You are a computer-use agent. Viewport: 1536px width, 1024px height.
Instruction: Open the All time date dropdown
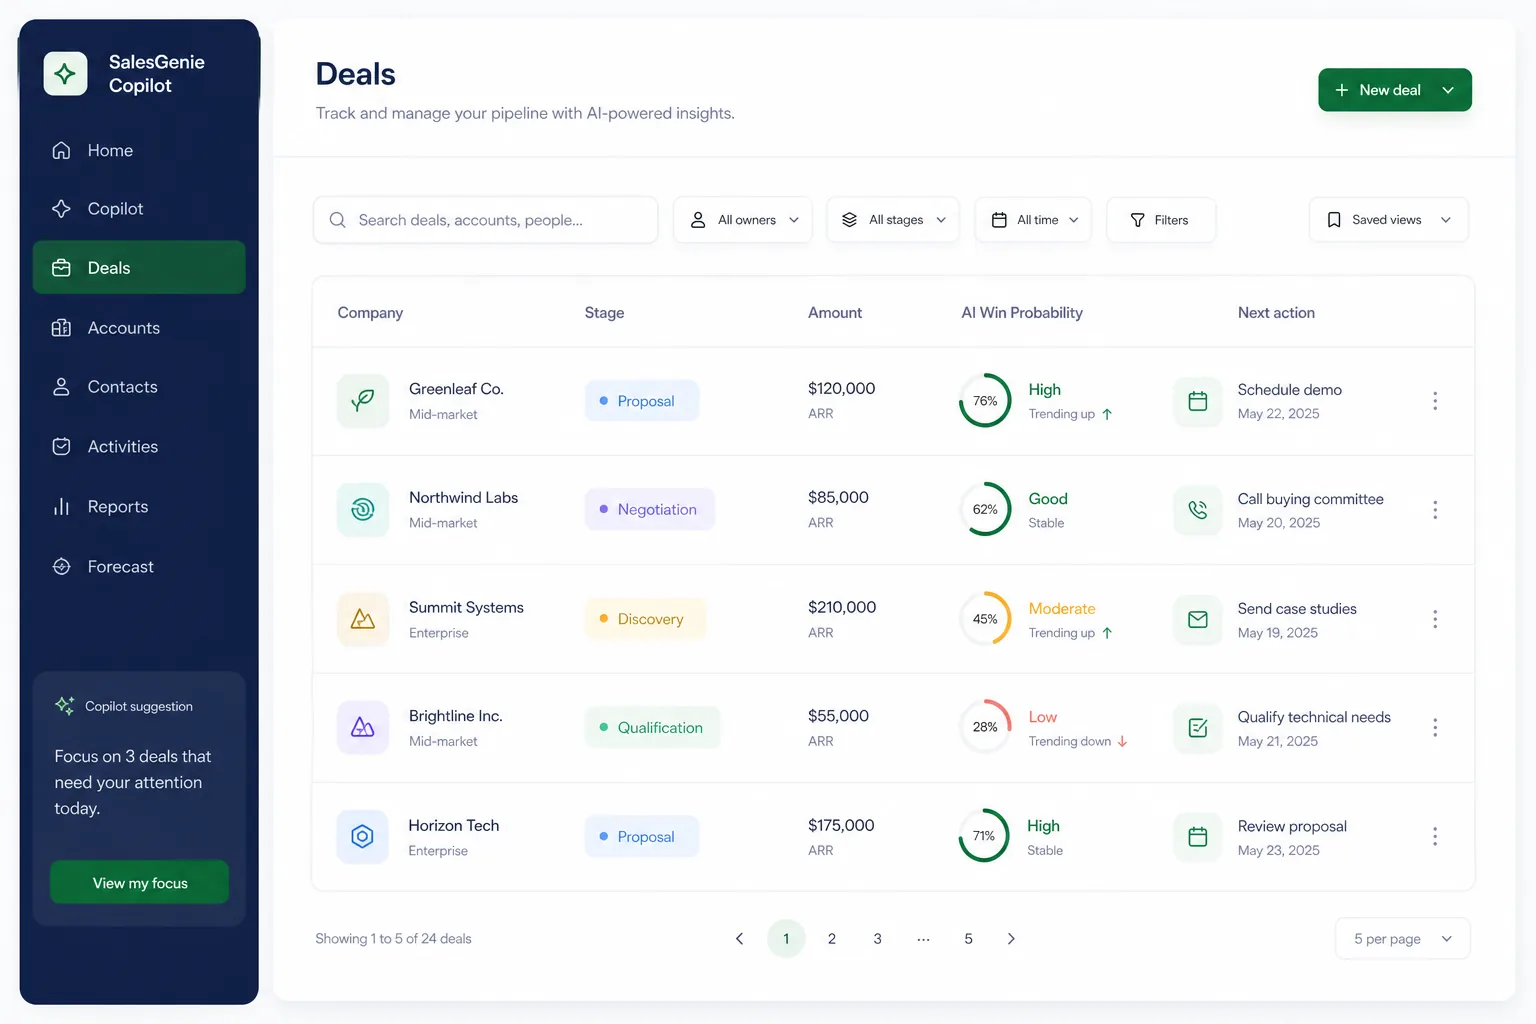tap(1033, 220)
